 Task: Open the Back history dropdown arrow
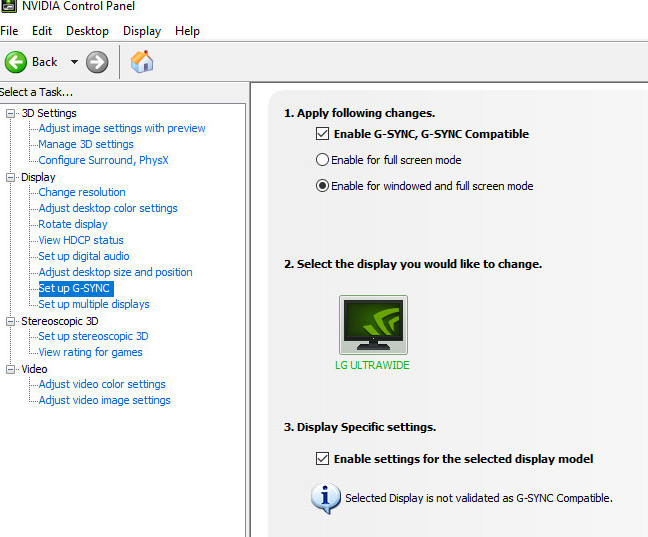74,62
